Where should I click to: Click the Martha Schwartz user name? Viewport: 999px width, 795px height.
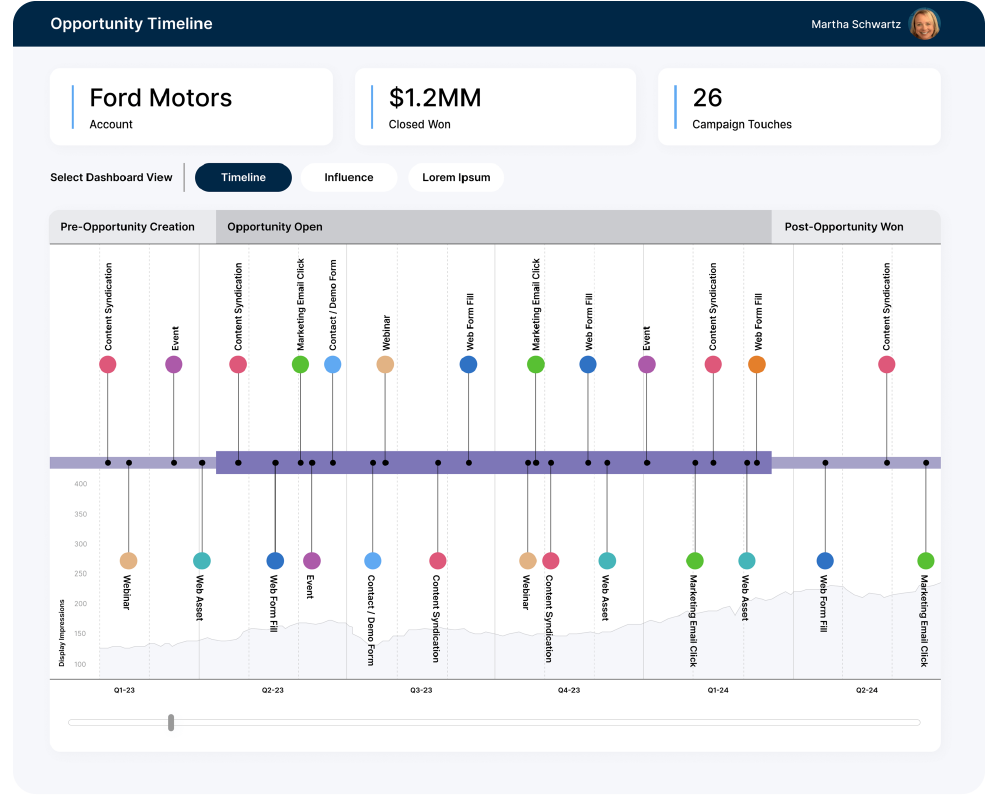856,24
